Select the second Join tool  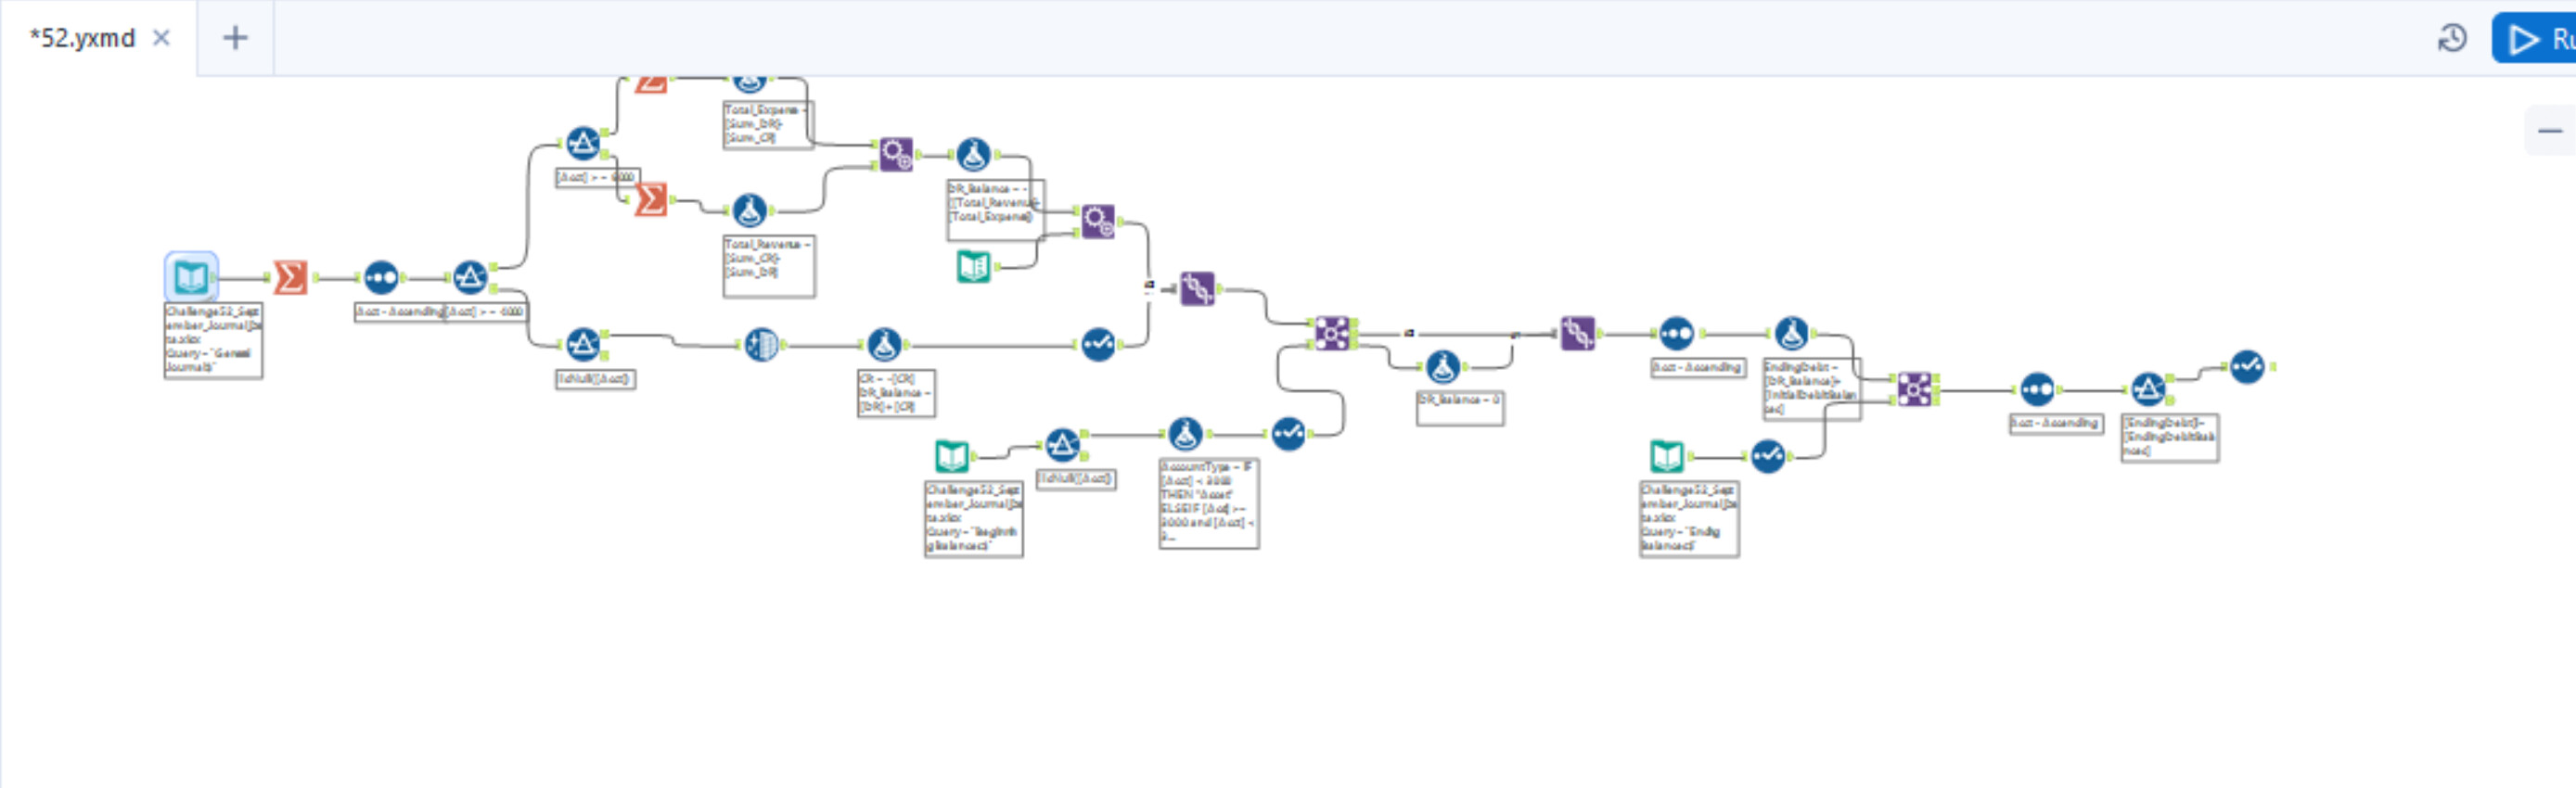click(x=1914, y=389)
